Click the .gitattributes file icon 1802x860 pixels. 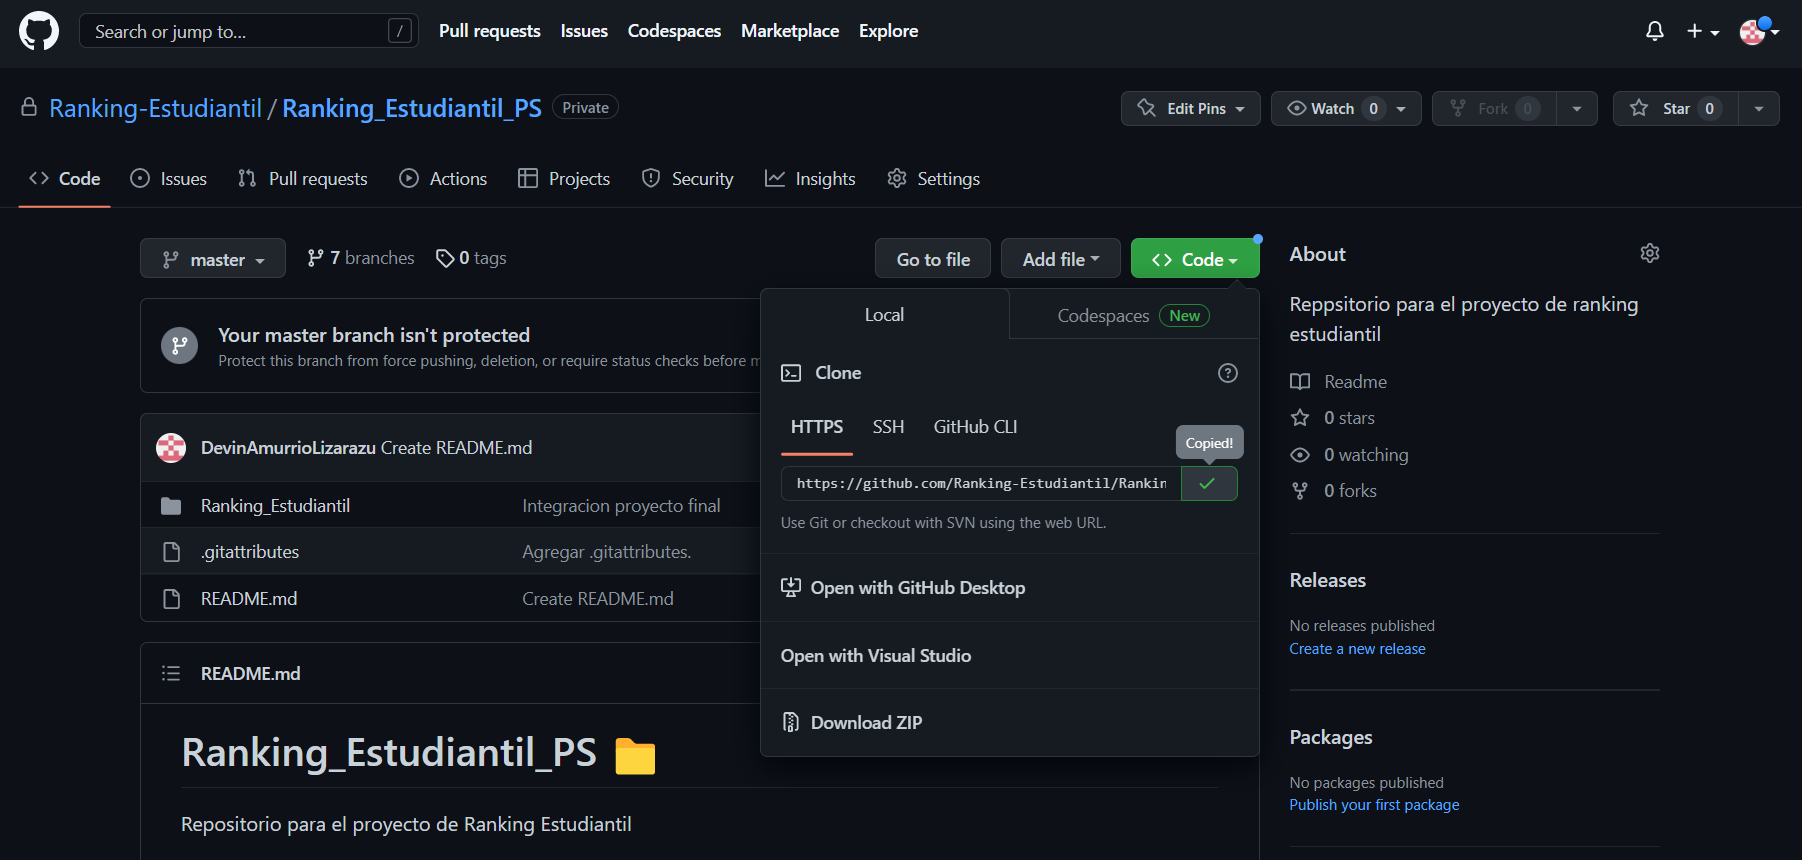click(x=171, y=552)
